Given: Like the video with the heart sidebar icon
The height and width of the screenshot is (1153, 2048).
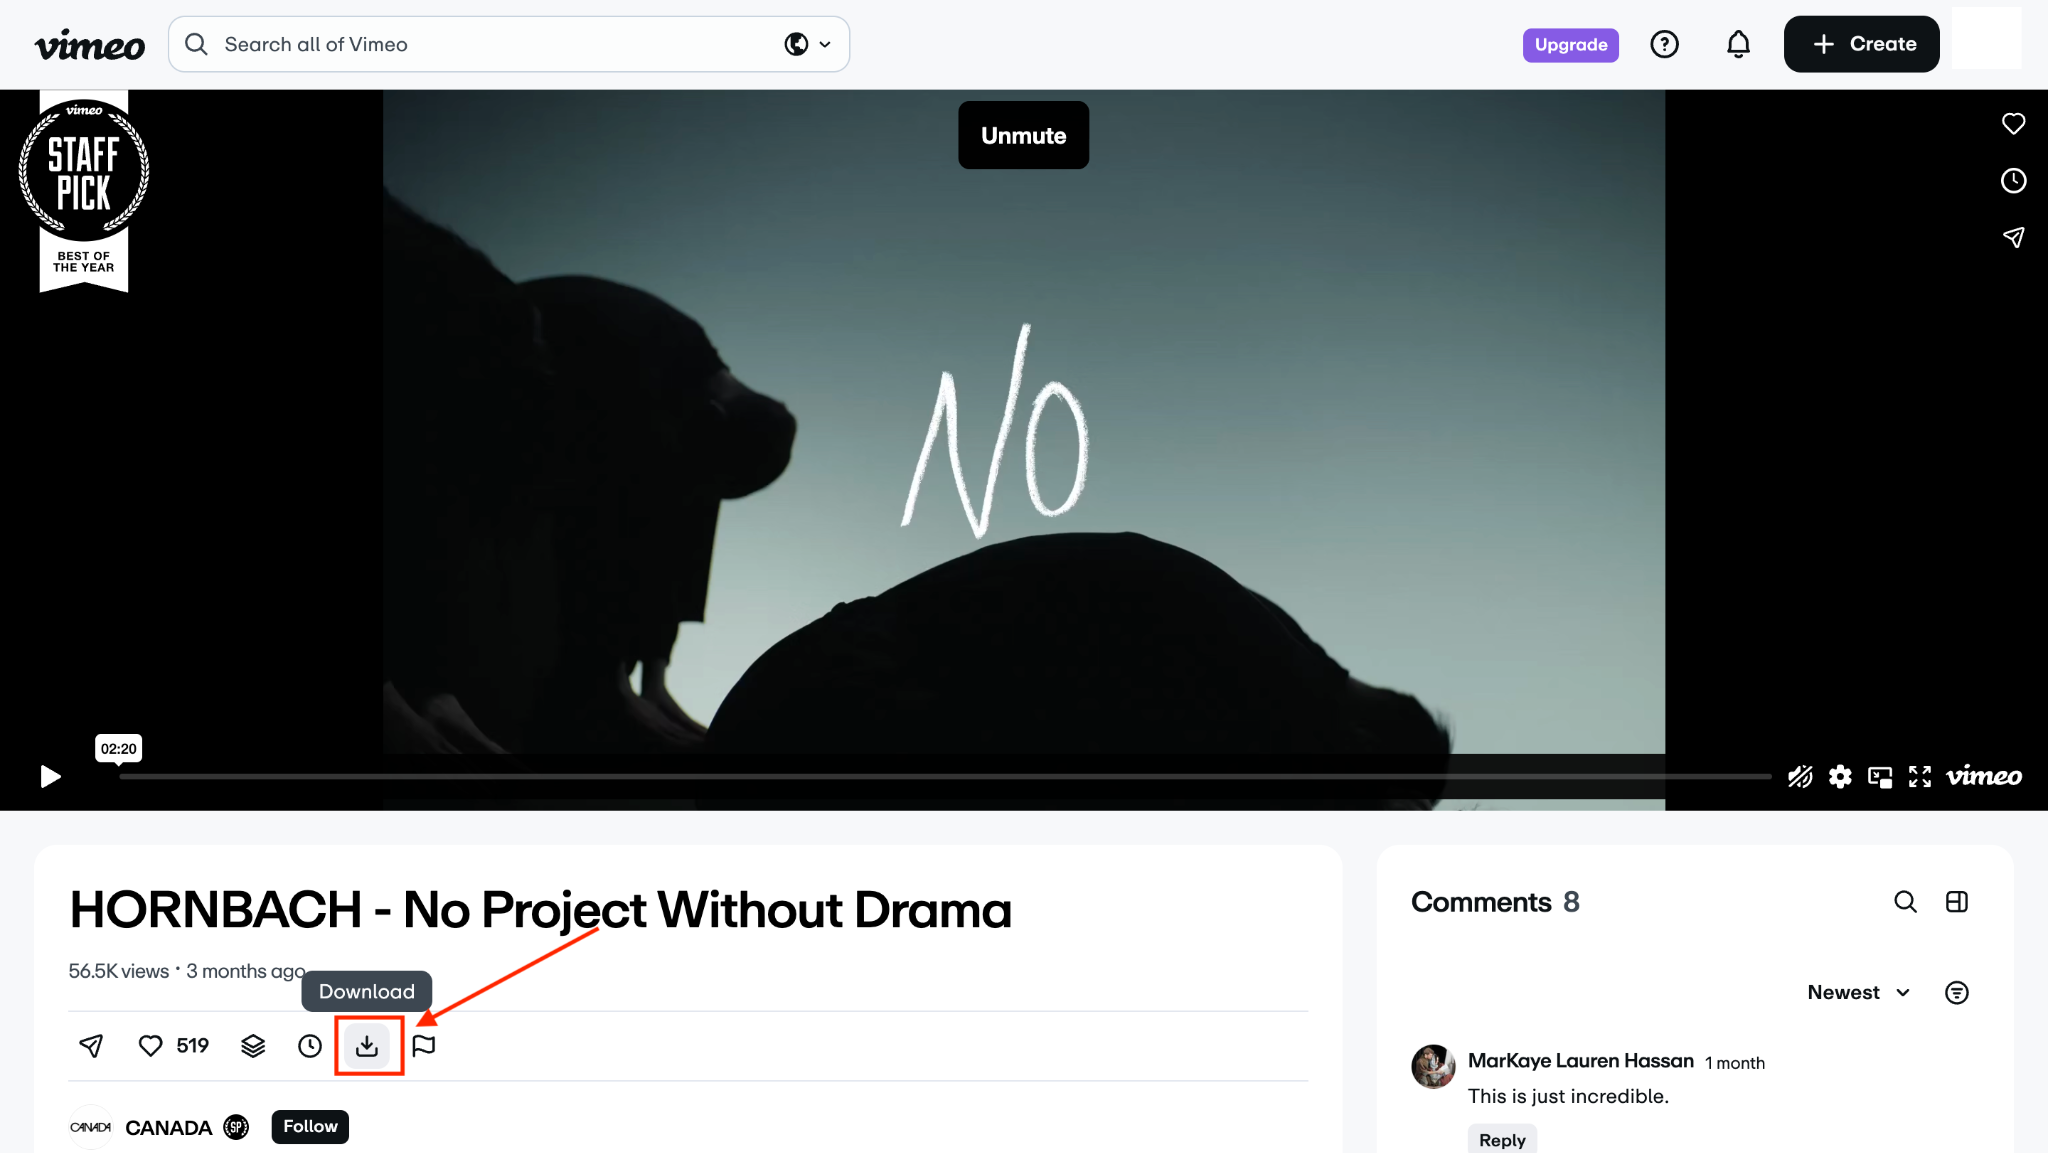Looking at the screenshot, I should pyautogui.click(x=2013, y=123).
